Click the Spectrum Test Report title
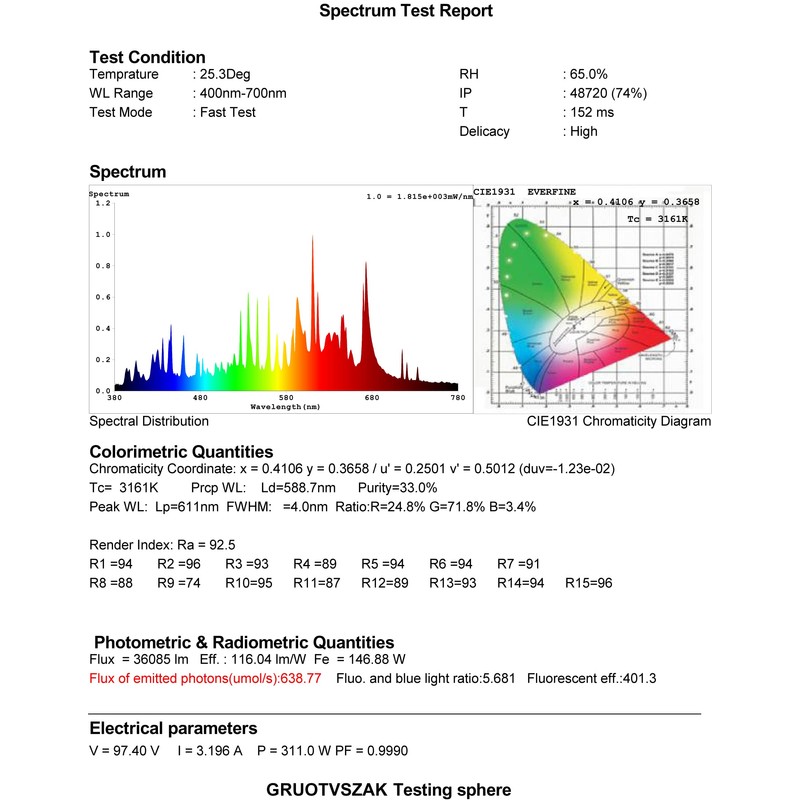 point(406,11)
